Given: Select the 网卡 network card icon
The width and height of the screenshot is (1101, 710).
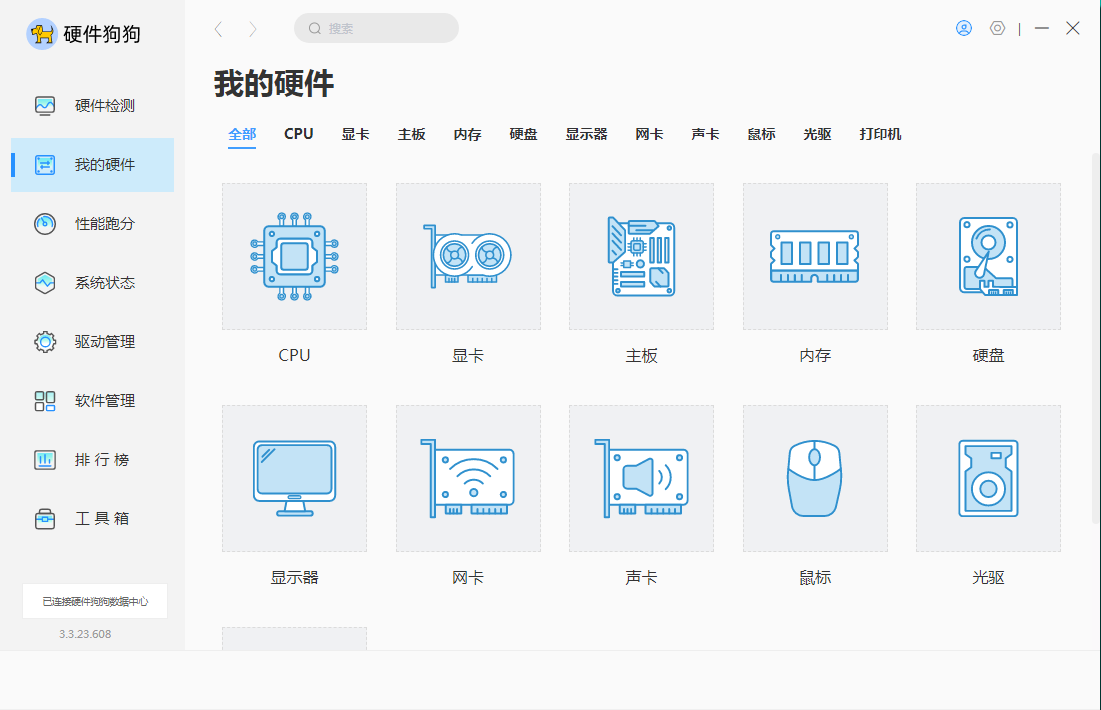Looking at the screenshot, I should (x=468, y=479).
